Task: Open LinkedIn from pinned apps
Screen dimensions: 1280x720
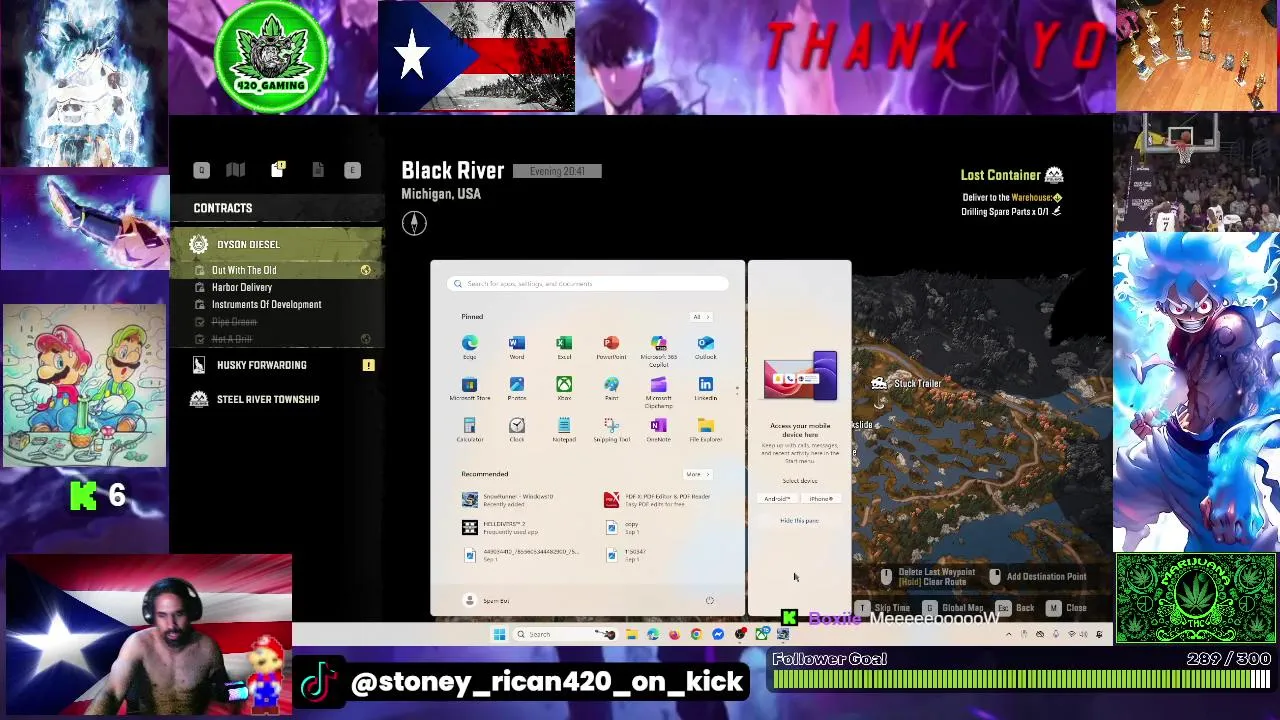Action: [706, 389]
